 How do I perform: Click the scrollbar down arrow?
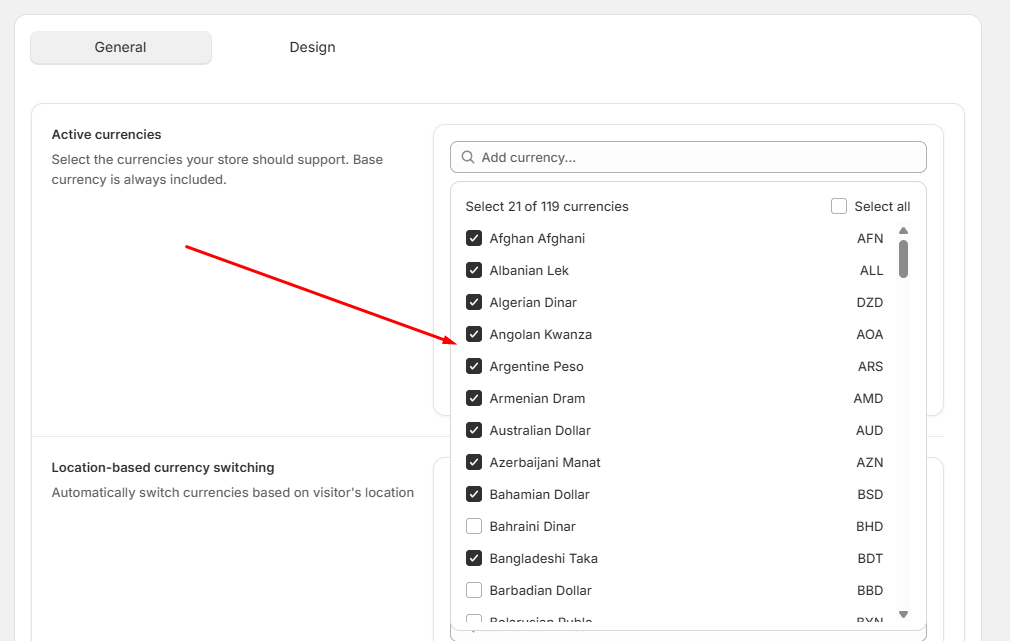click(x=903, y=614)
